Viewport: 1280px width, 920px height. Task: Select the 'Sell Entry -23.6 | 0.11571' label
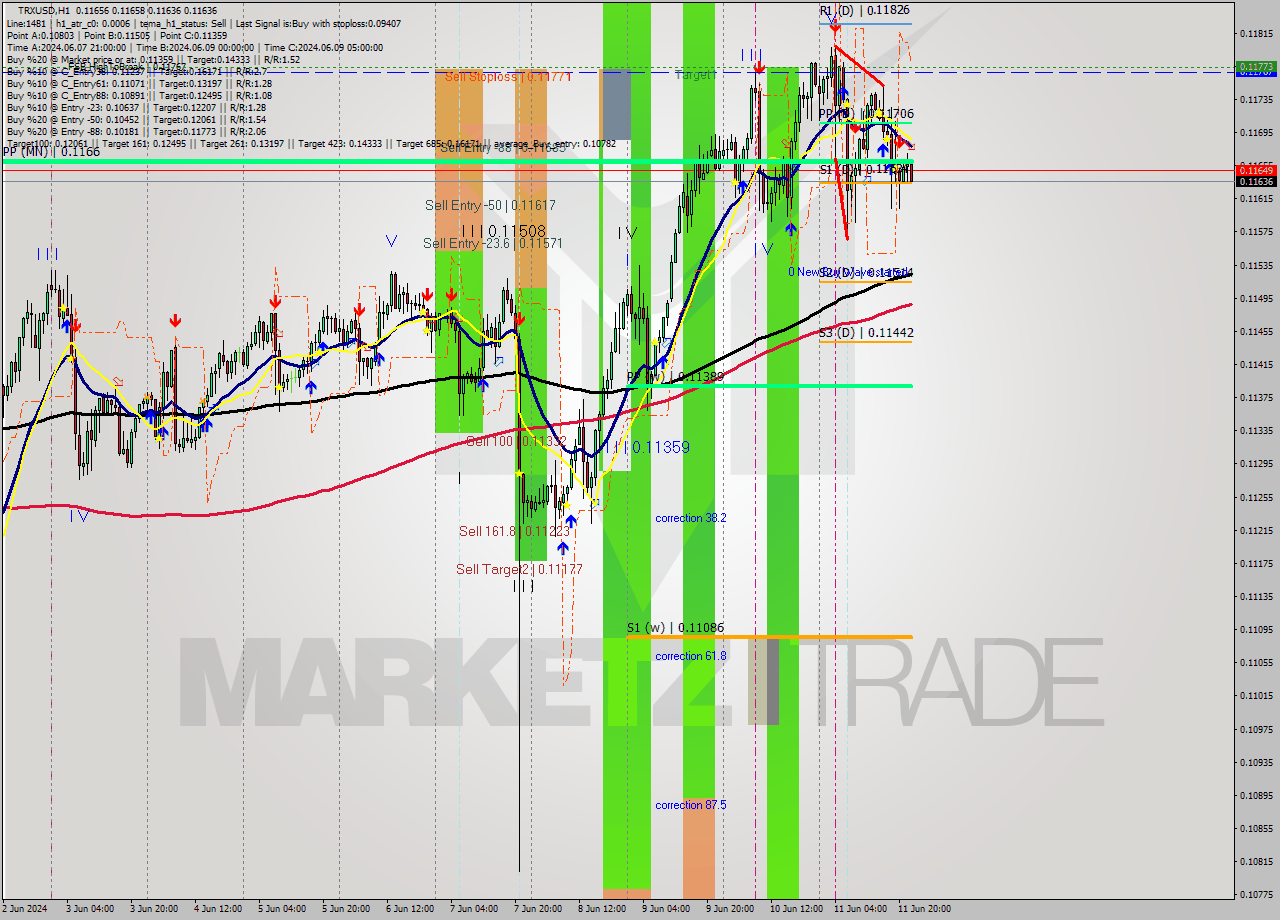point(491,243)
